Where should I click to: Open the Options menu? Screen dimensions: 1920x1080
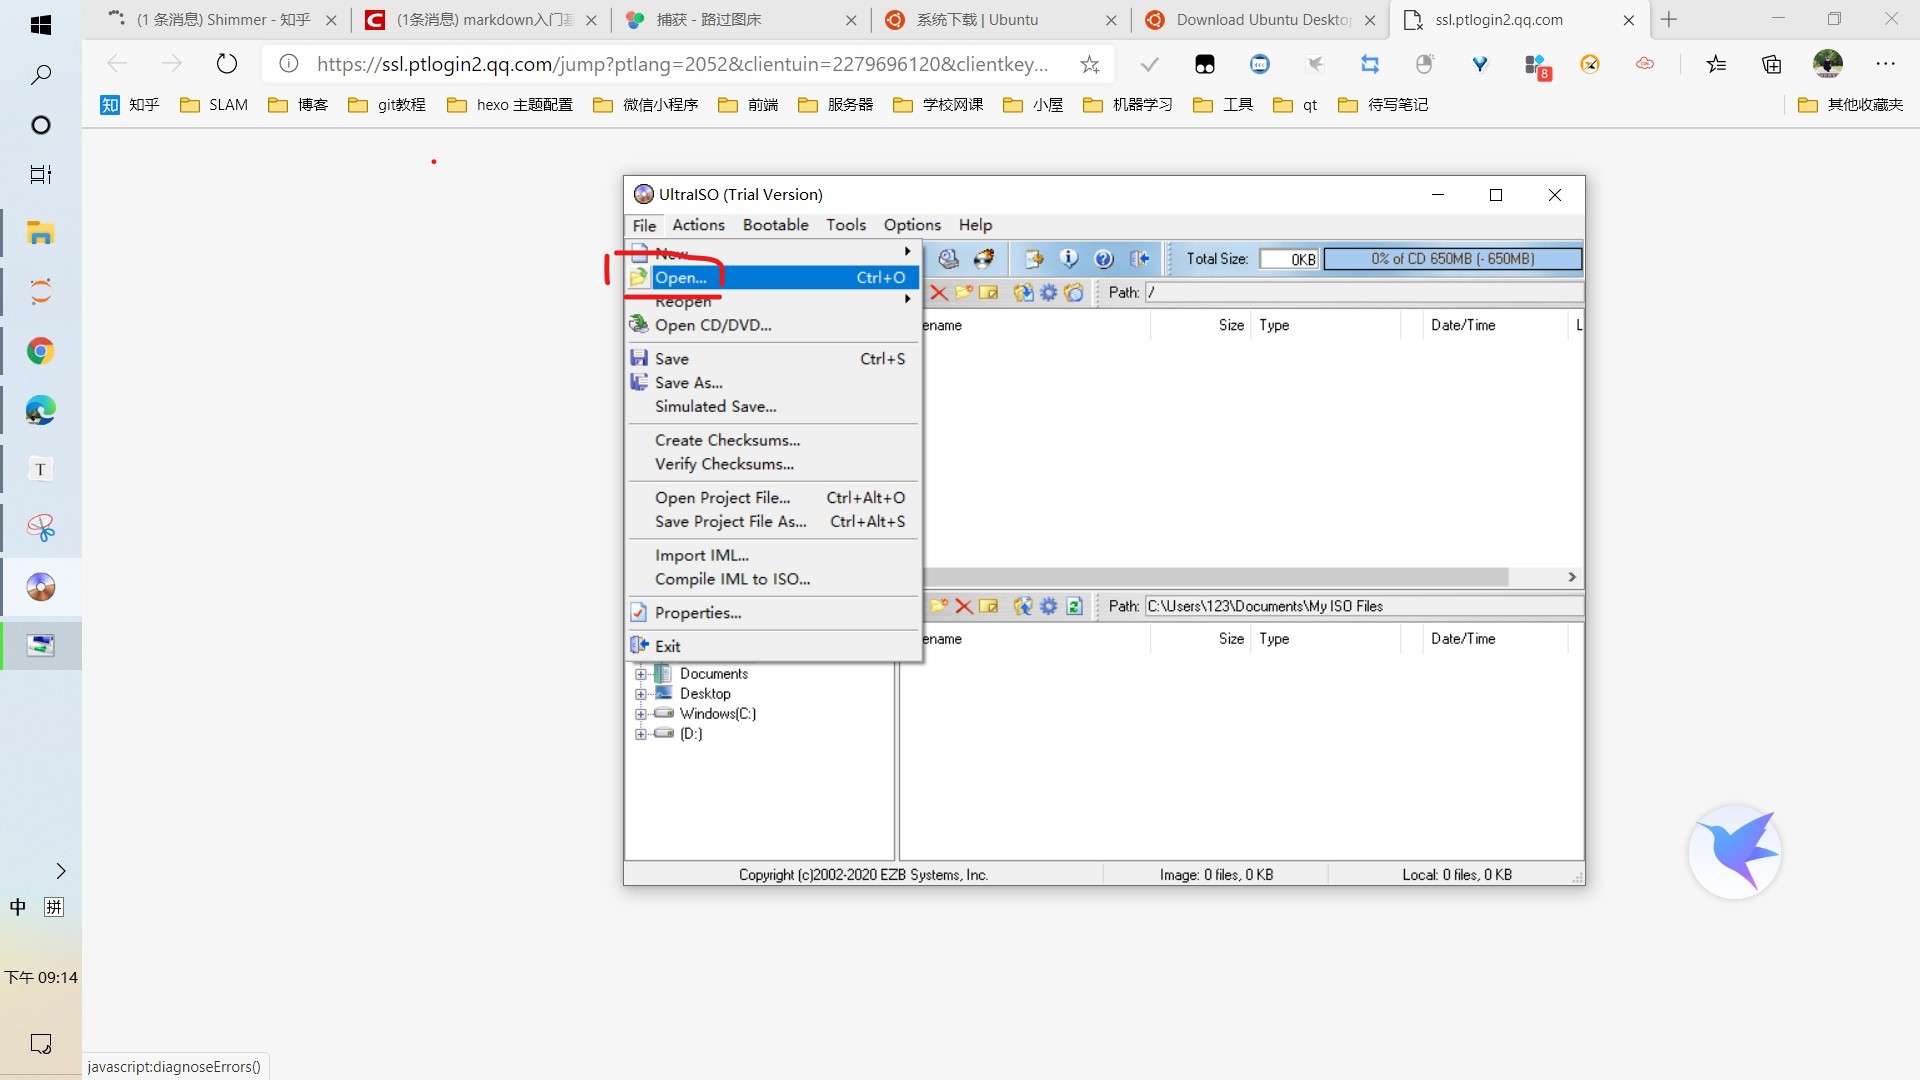pyautogui.click(x=912, y=225)
